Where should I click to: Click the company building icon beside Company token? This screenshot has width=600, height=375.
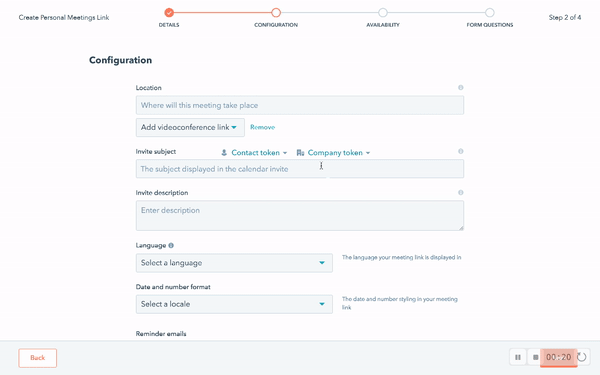point(300,153)
